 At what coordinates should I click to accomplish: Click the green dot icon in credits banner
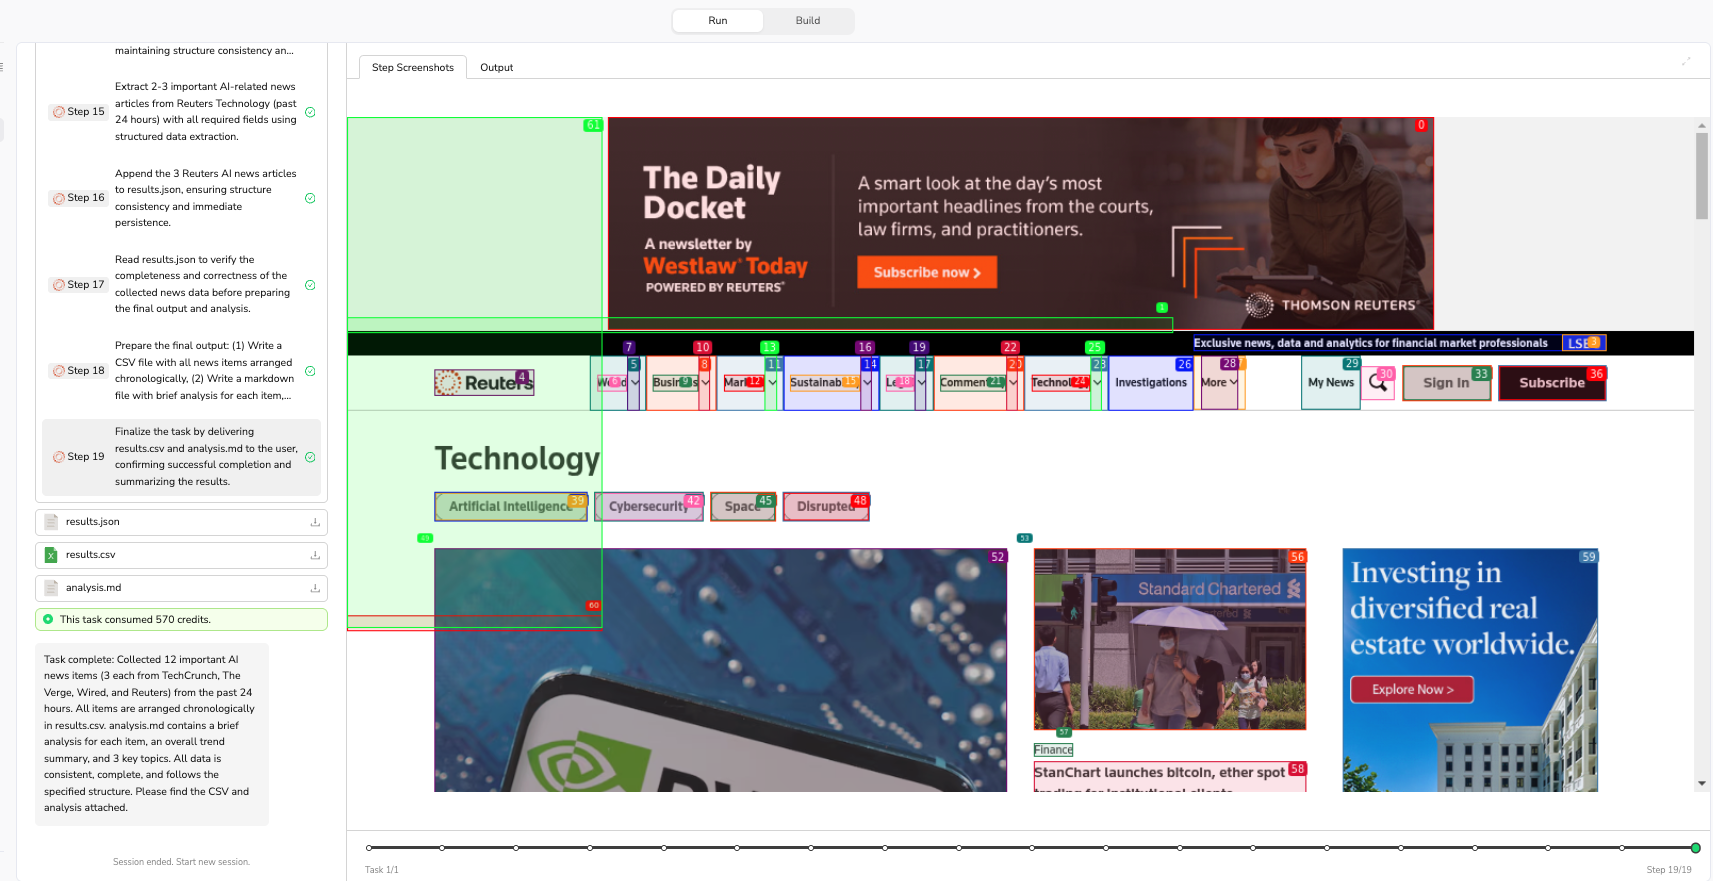[x=48, y=619]
